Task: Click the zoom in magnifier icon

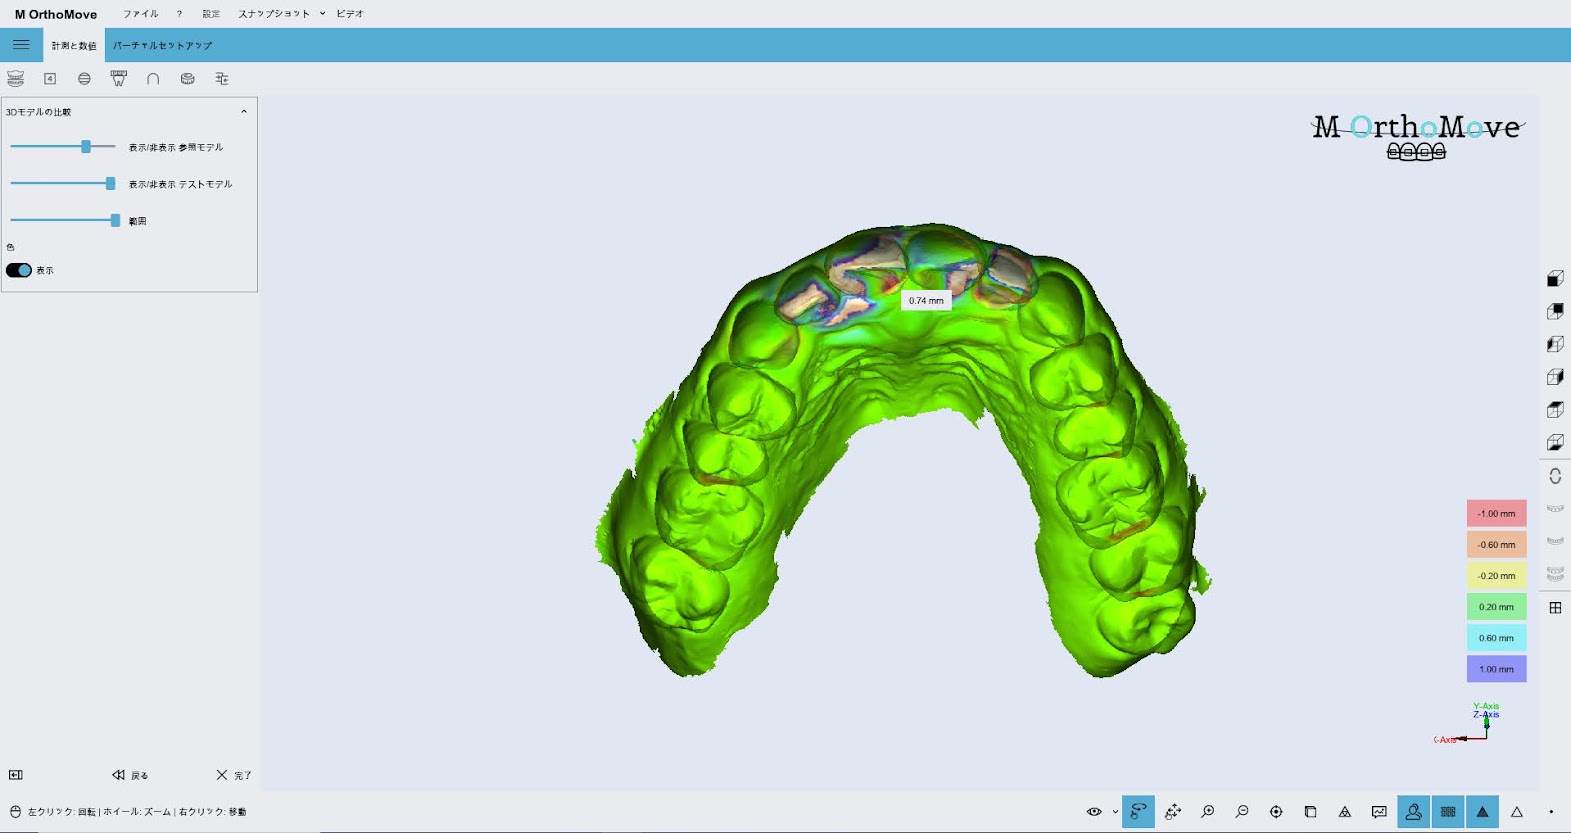Action: coord(1207,812)
